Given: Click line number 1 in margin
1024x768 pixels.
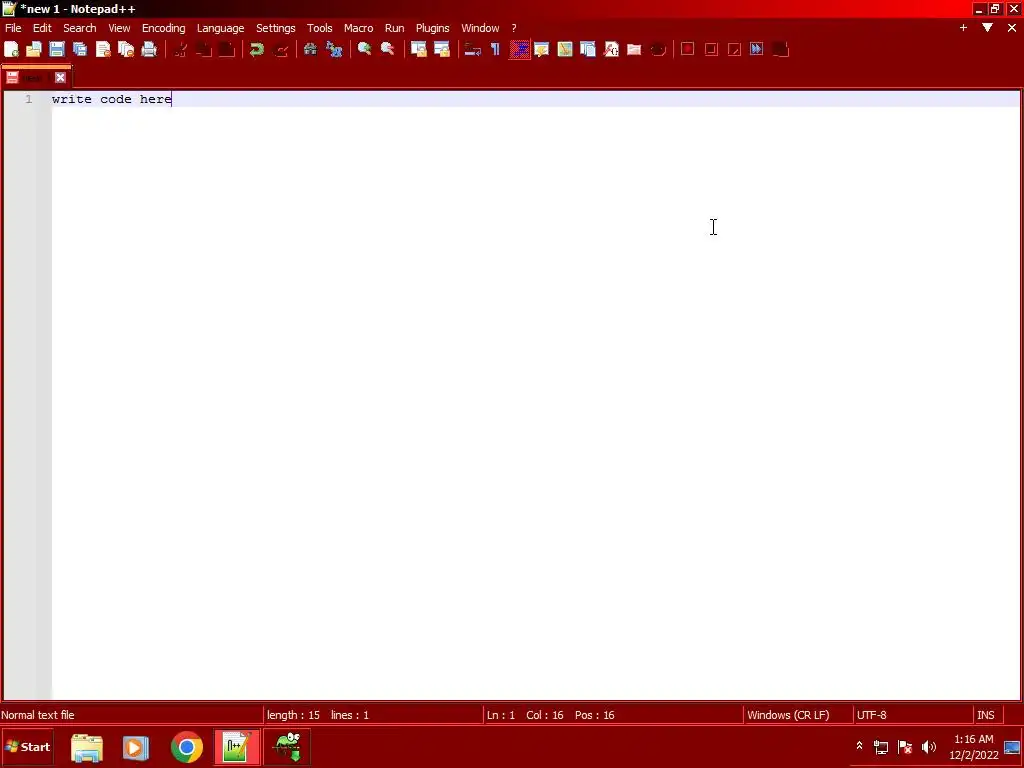Looking at the screenshot, I should click(28, 99).
